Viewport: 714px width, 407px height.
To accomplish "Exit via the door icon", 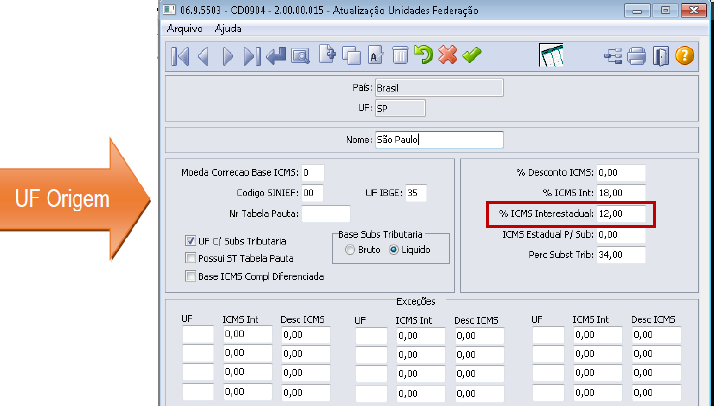I will (x=661, y=56).
